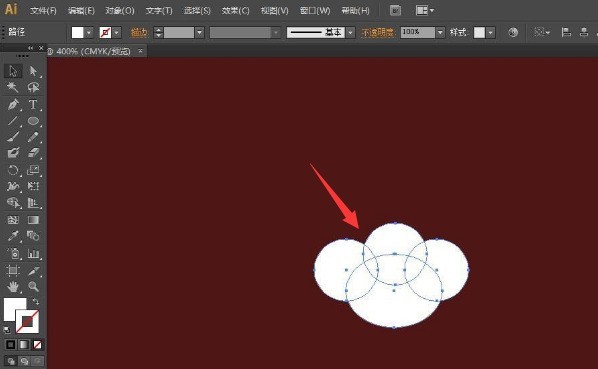This screenshot has height=369, width=598.
Task: Click the 不透明度 opacity link
Action: [x=378, y=32]
